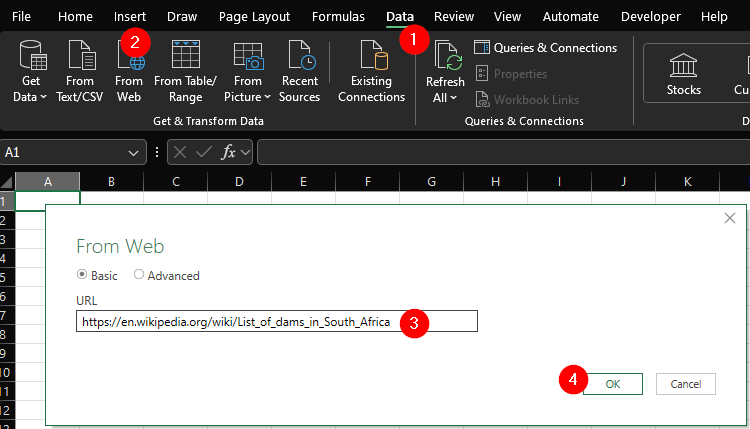Screen dimensions: 750x429
Task: Expand the Name Box dropdown
Action: tap(133, 153)
